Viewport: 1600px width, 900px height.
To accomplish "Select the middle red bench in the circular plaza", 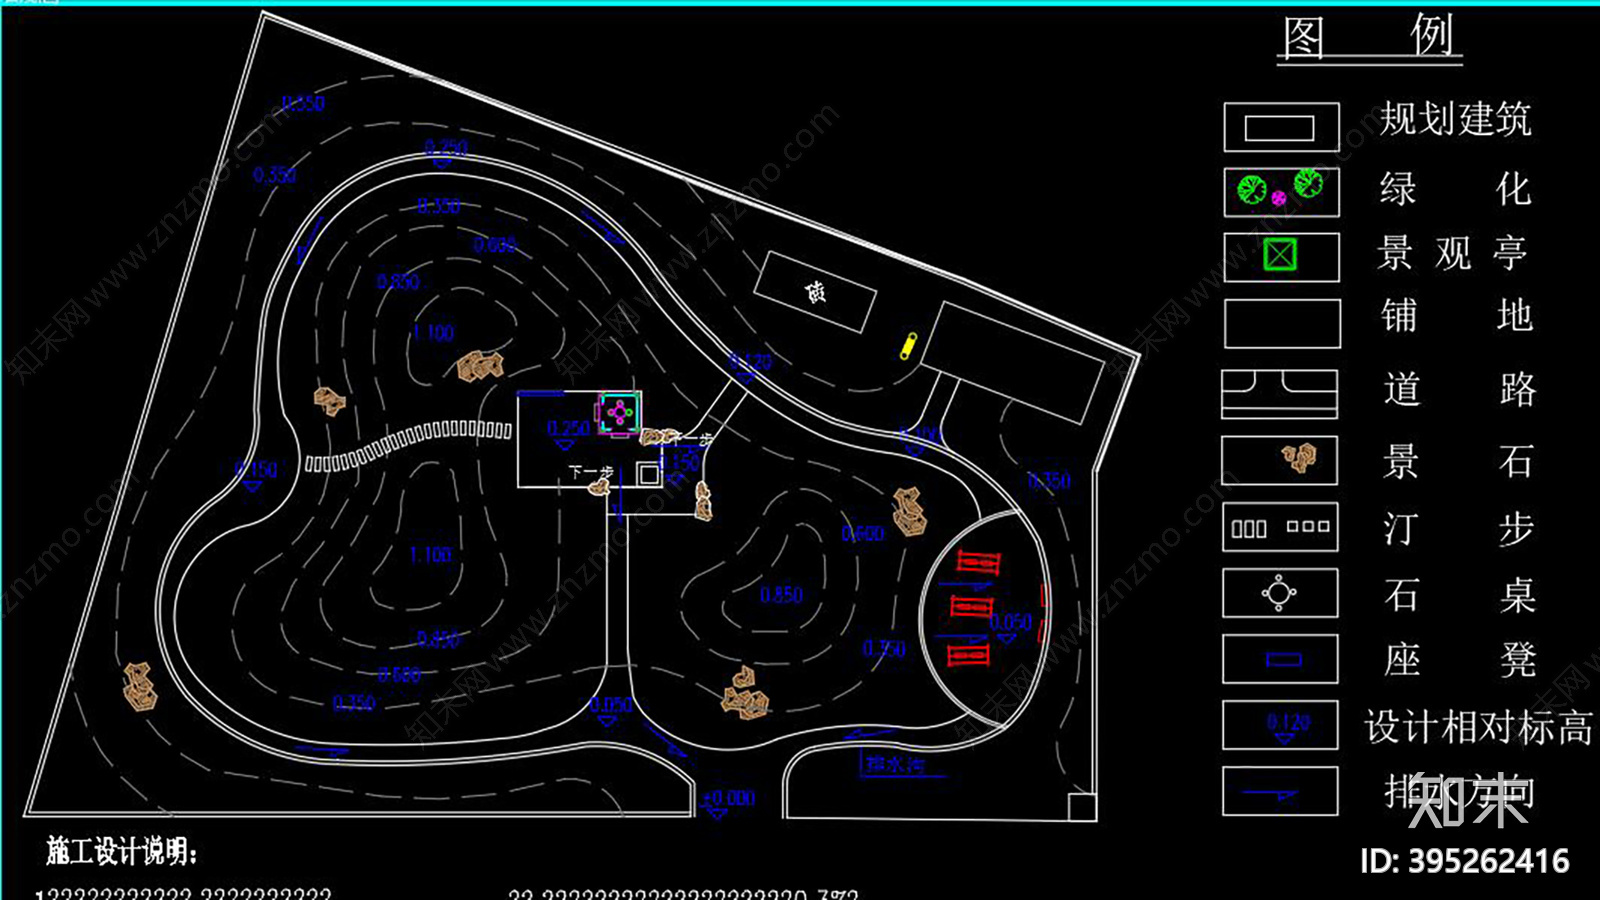I will (x=970, y=606).
